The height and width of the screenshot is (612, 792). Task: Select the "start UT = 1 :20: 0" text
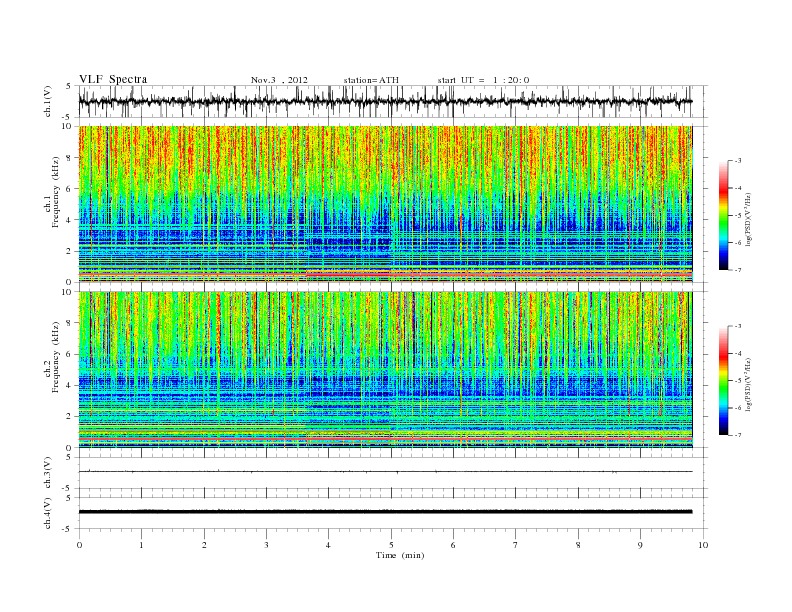tap(483, 80)
